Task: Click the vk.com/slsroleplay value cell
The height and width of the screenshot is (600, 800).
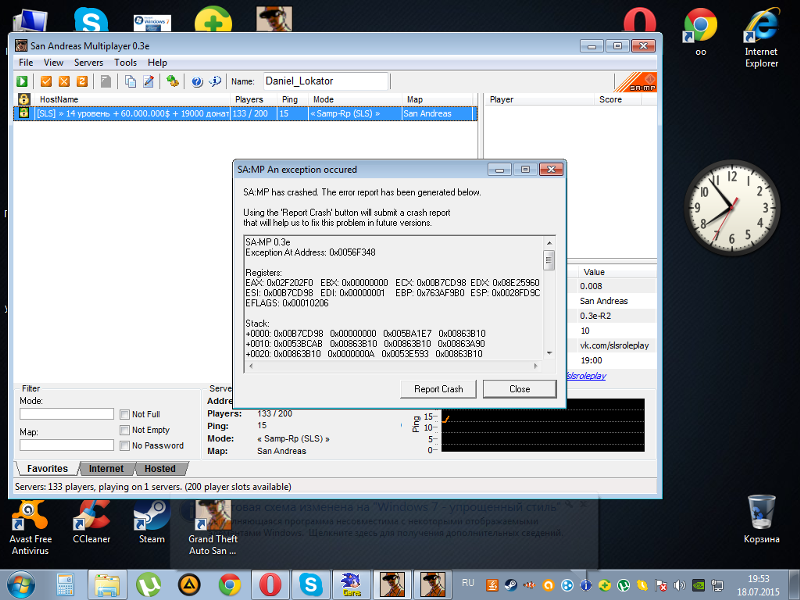Action: point(614,345)
